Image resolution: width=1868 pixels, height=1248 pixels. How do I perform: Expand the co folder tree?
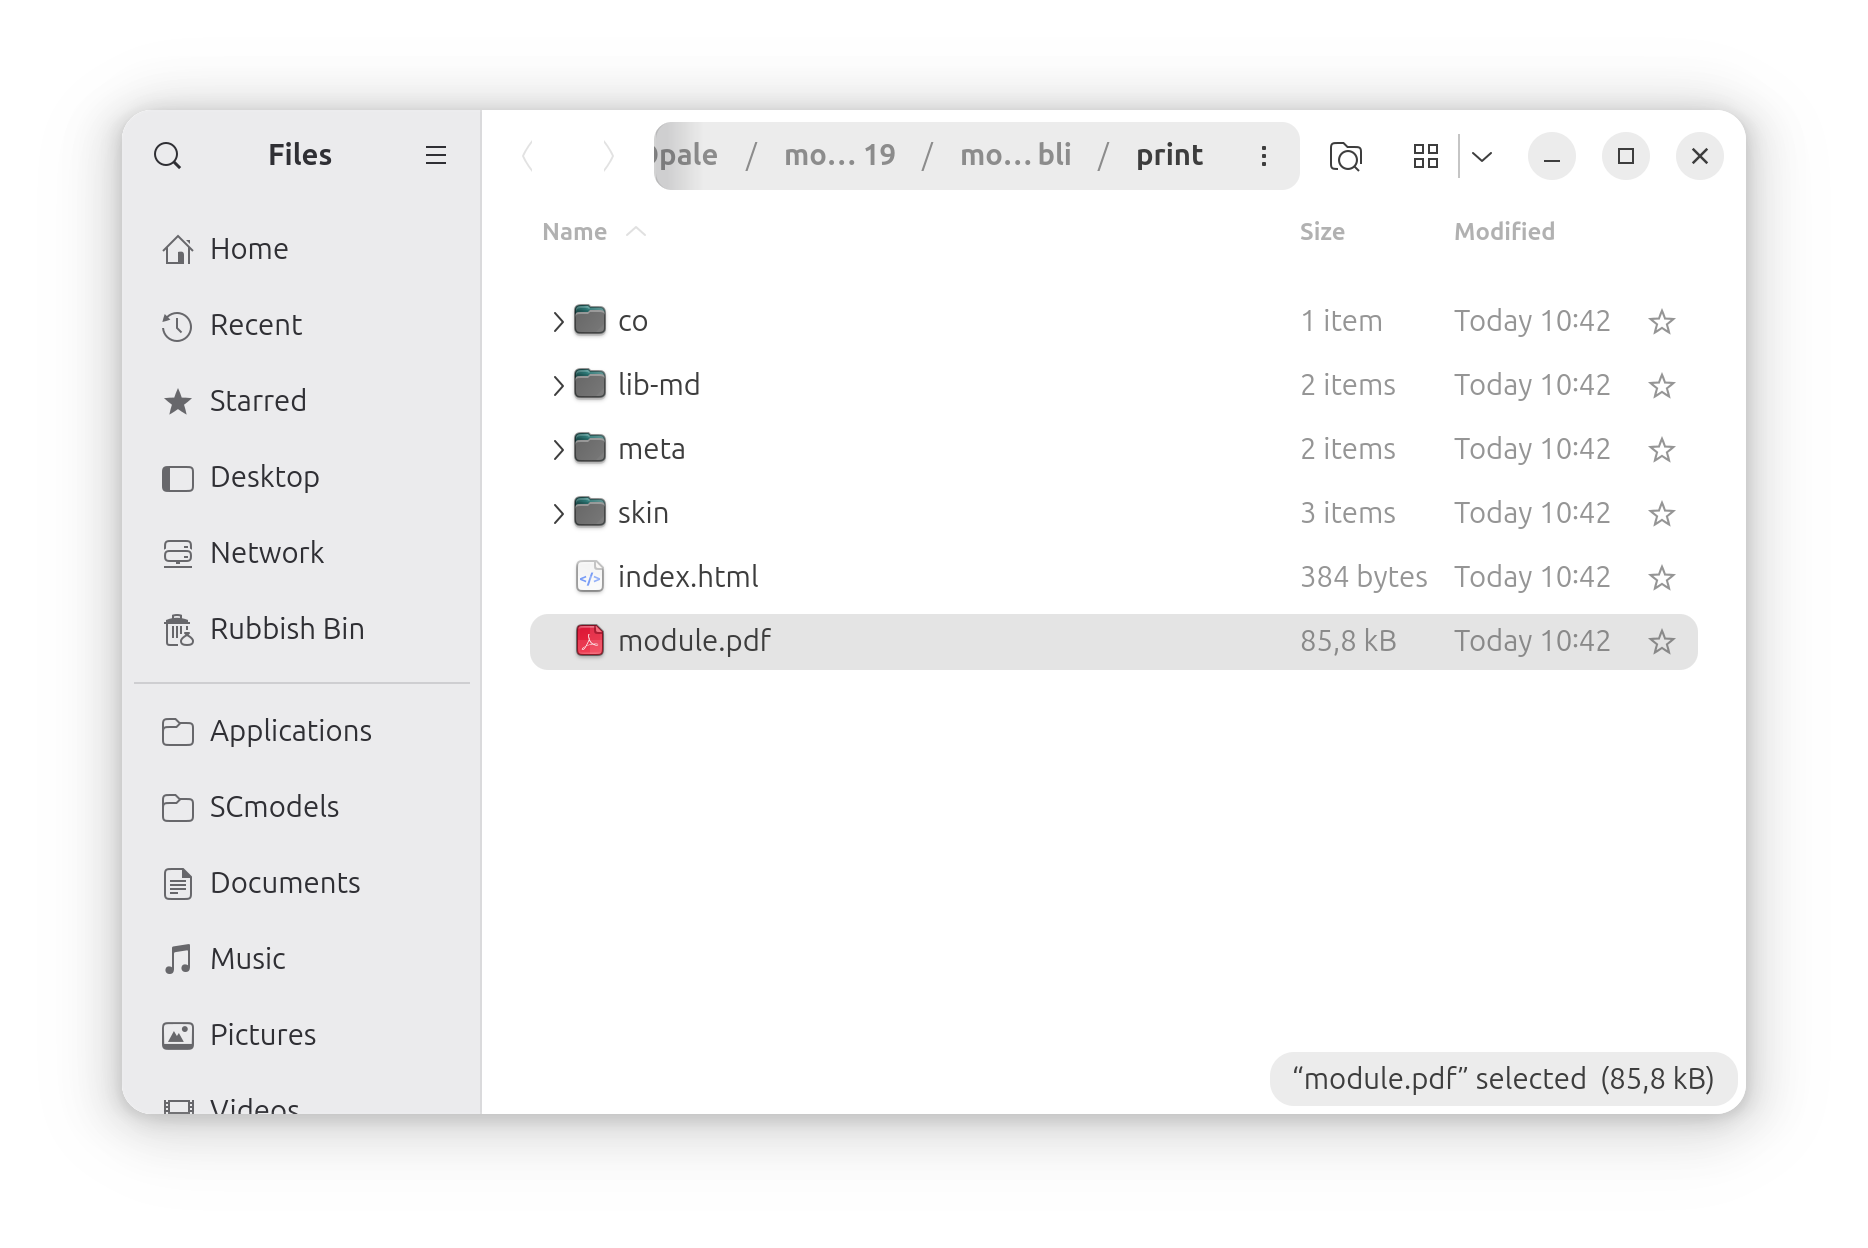tap(558, 322)
